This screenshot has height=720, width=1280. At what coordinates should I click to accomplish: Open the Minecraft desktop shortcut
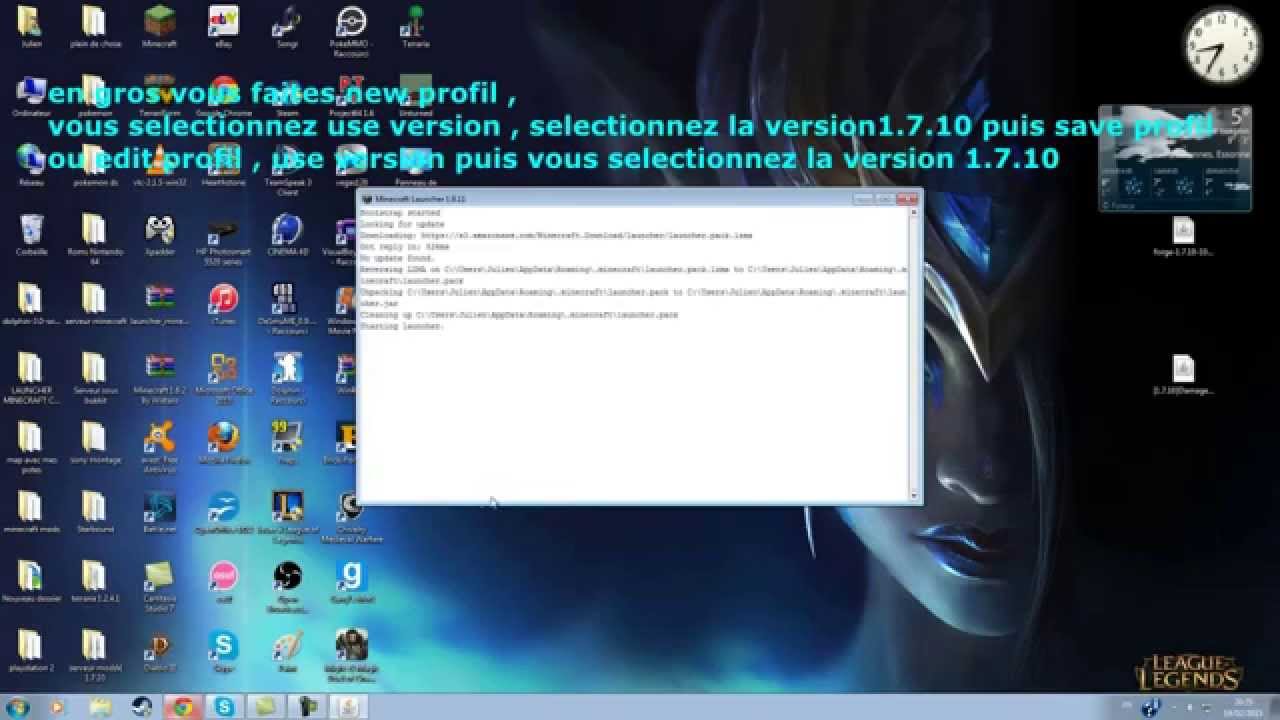[x=159, y=25]
